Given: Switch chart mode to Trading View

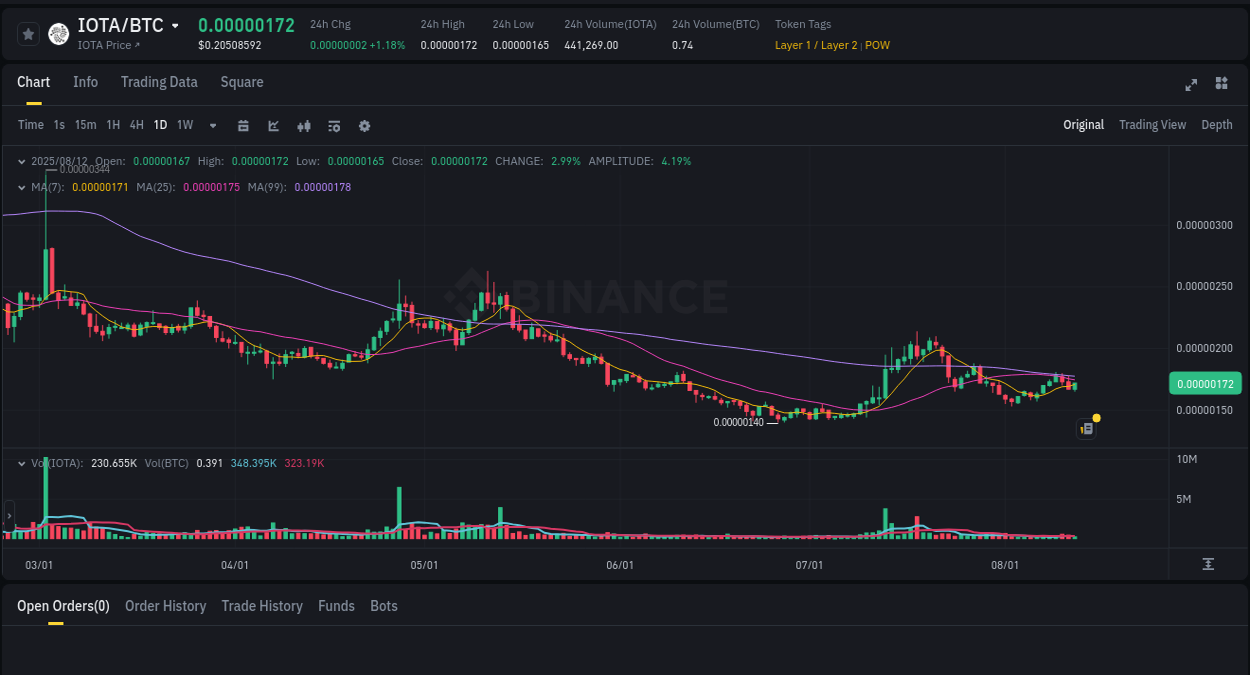Looking at the screenshot, I should pos(1152,125).
